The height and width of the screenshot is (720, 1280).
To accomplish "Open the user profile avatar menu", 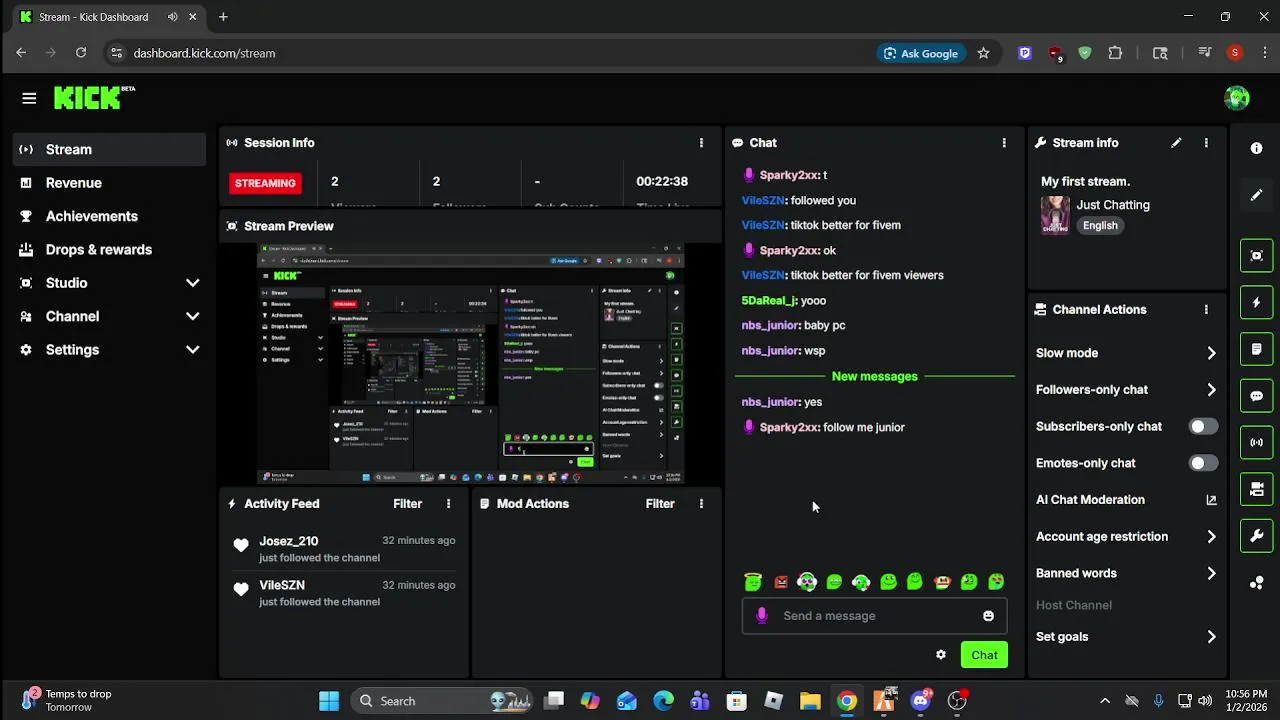I will 1237,97.
